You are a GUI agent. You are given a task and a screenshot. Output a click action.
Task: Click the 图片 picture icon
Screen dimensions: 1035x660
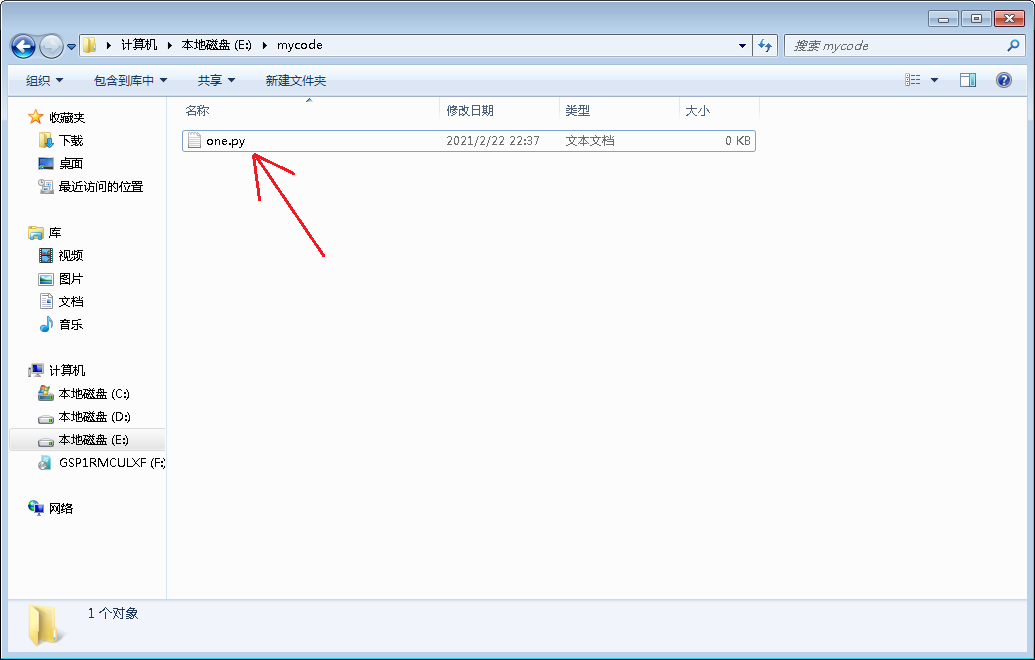(46, 279)
